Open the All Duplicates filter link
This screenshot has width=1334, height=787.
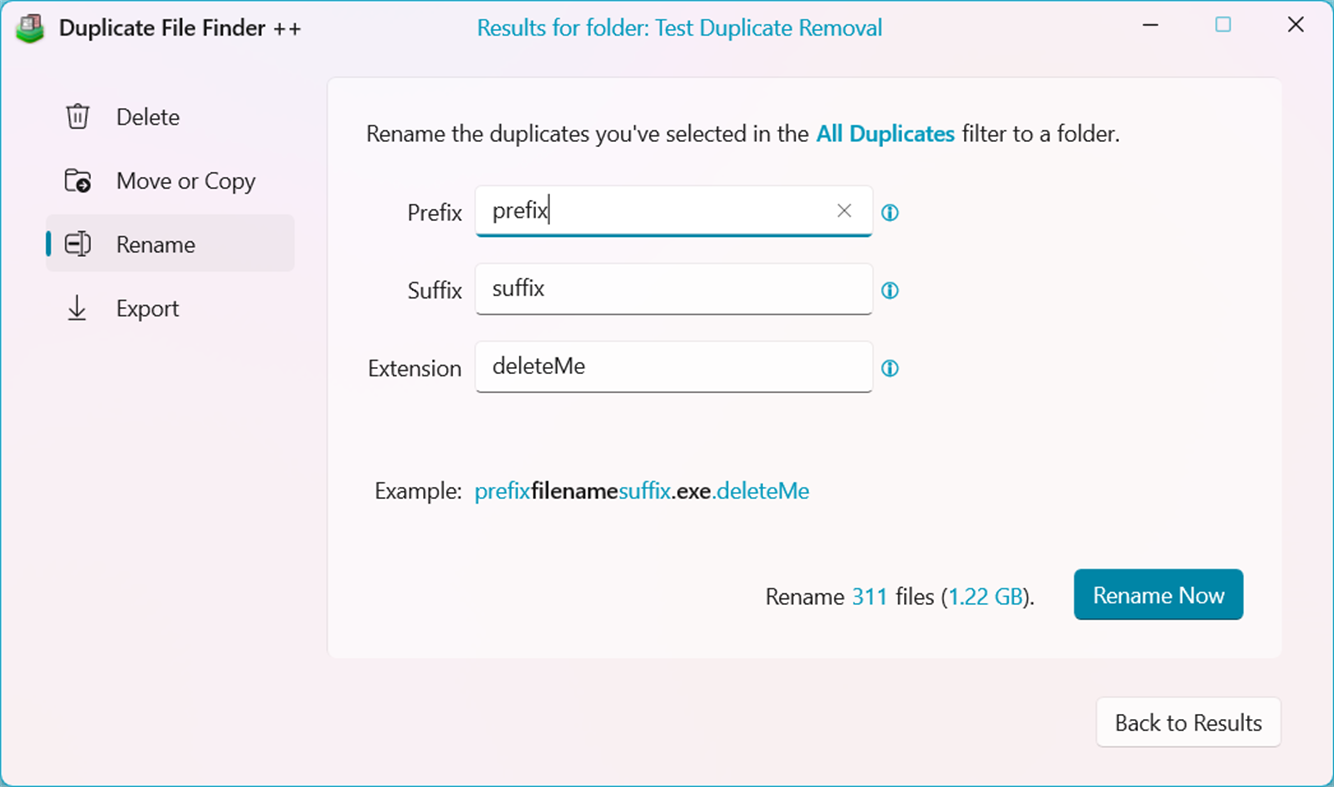[x=884, y=133]
